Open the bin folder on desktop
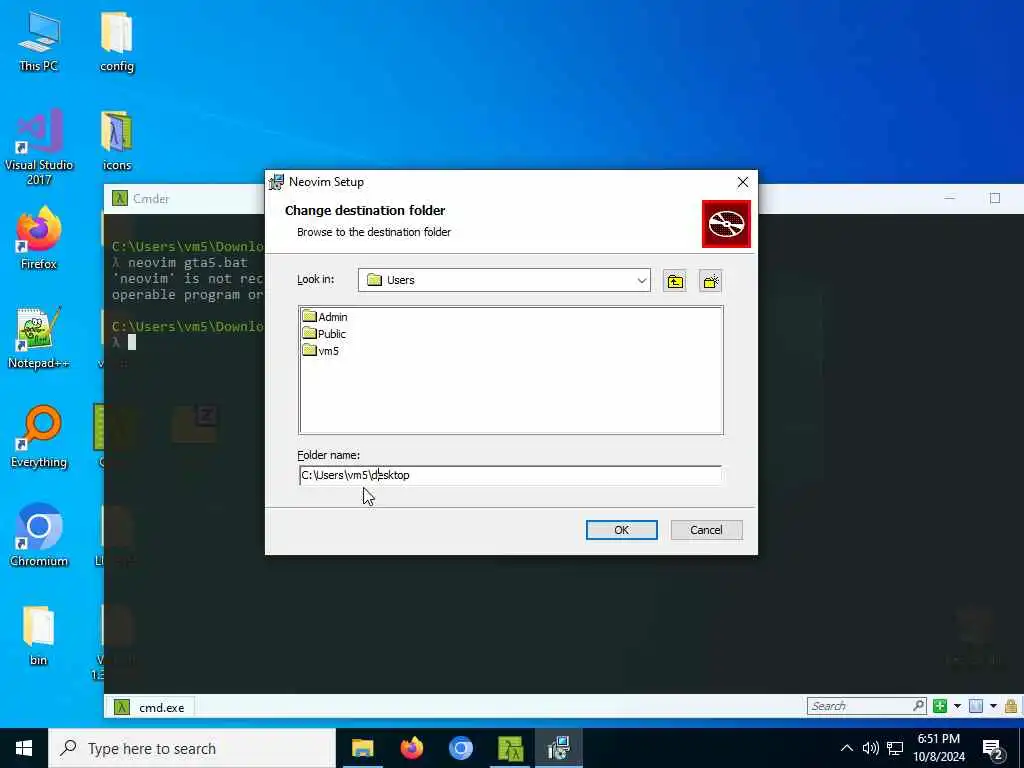The width and height of the screenshot is (1024, 768). coord(39,635)
